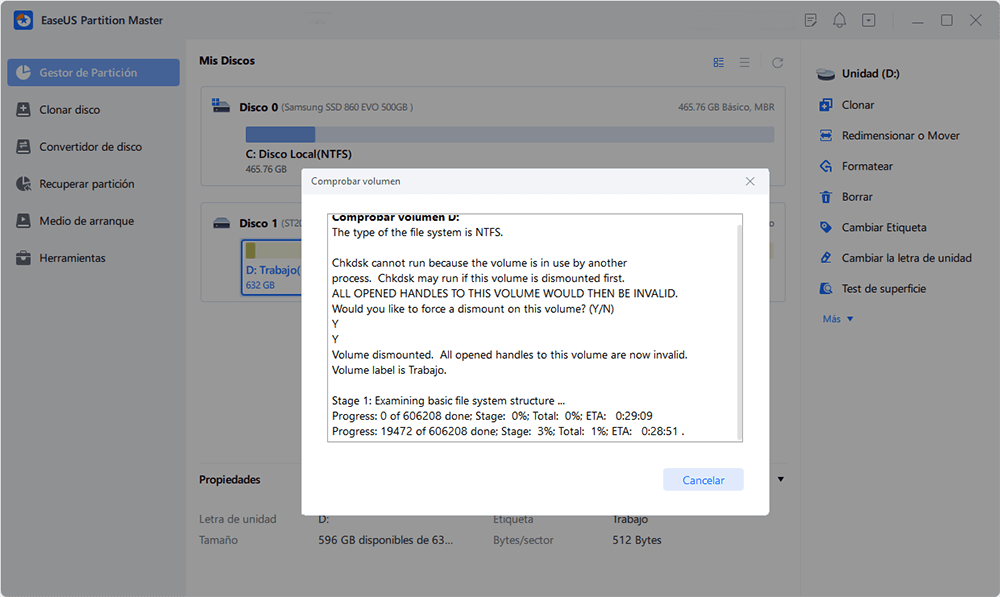This screenshot has height=597, width=1000.
Task: Close the Comprobar volumen dialog
Action: pyautogui.click(x=750, y=181)
